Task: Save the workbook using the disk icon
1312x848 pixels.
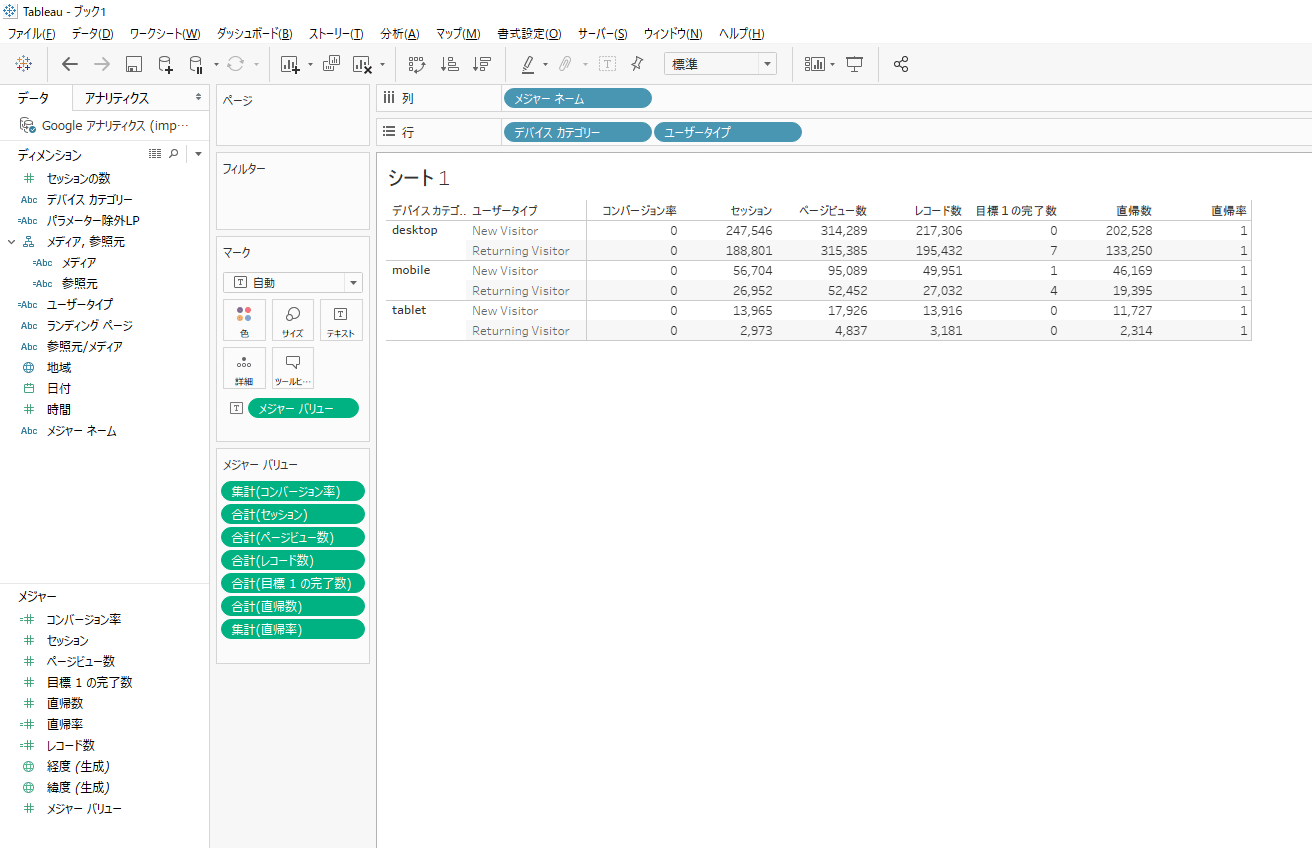Action: [133, 64]
